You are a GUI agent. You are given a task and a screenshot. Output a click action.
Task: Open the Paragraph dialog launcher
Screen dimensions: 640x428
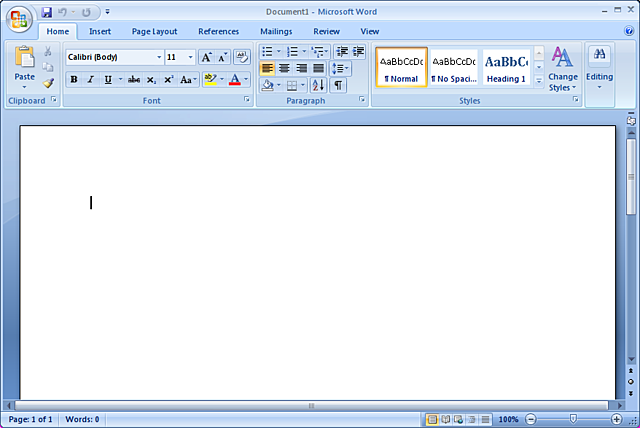(362, 99)
